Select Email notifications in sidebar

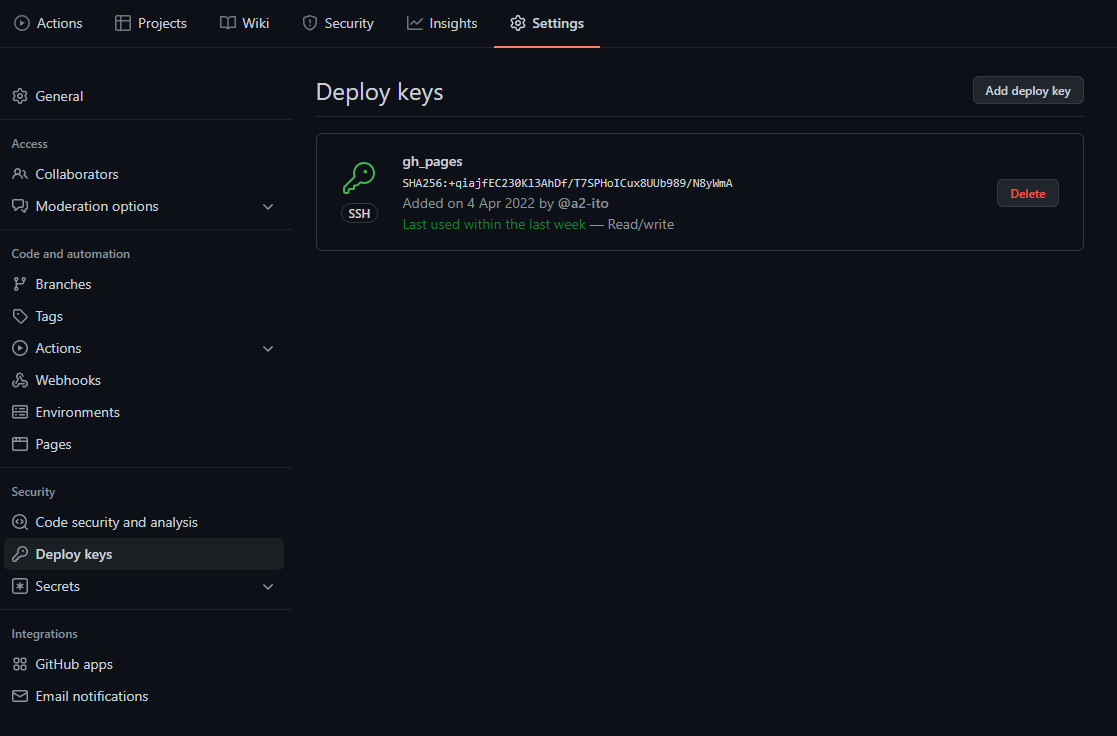click(x=91, y=696)
